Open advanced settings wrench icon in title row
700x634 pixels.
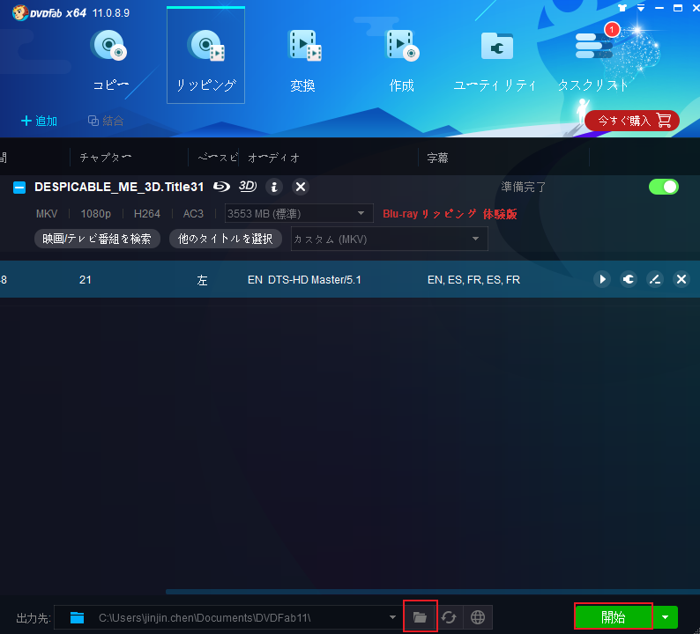(x=629, y=279)
